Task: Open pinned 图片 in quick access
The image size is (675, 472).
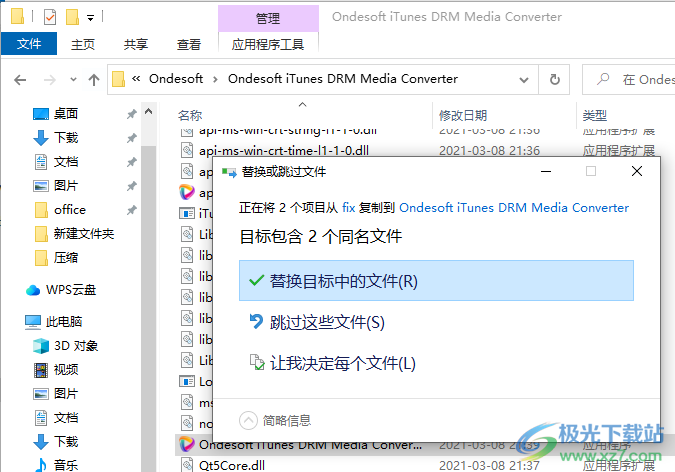Action: 66,186
